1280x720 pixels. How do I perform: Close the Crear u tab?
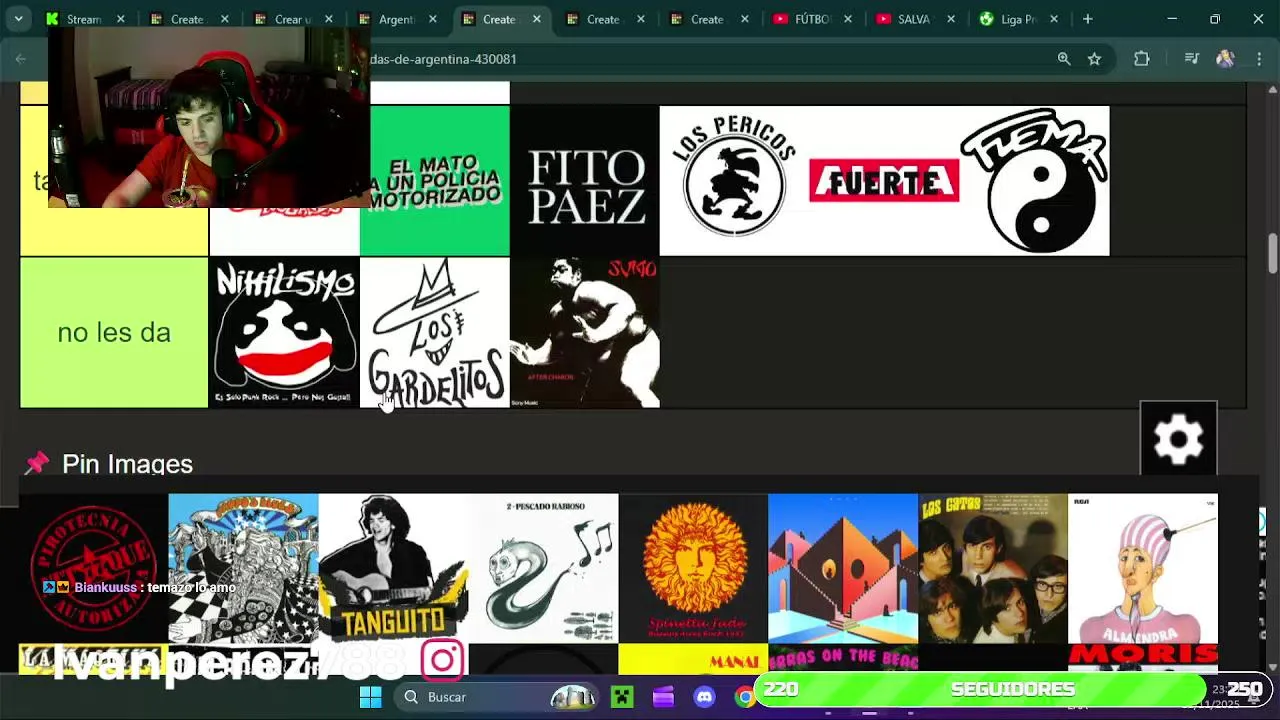[x=328, y=19]
